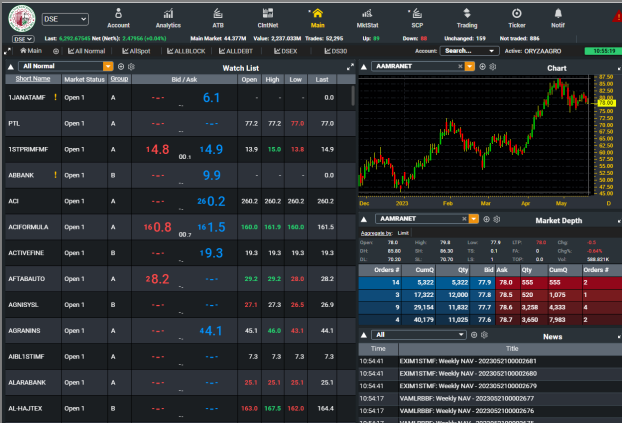
Task: Collapse the Market Depth panel triangle
Action: 365,218
